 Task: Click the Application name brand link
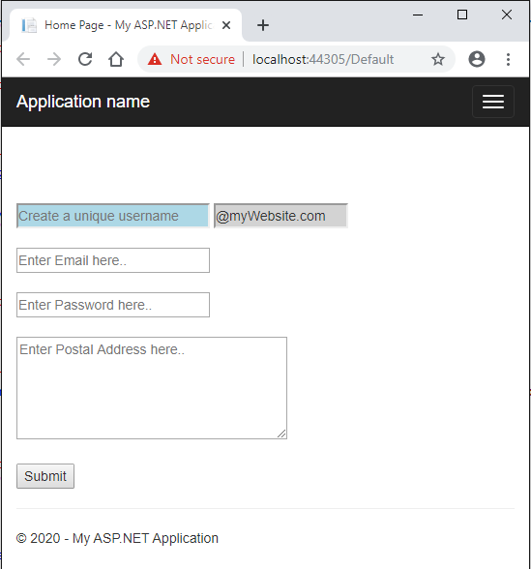[83, 102]
